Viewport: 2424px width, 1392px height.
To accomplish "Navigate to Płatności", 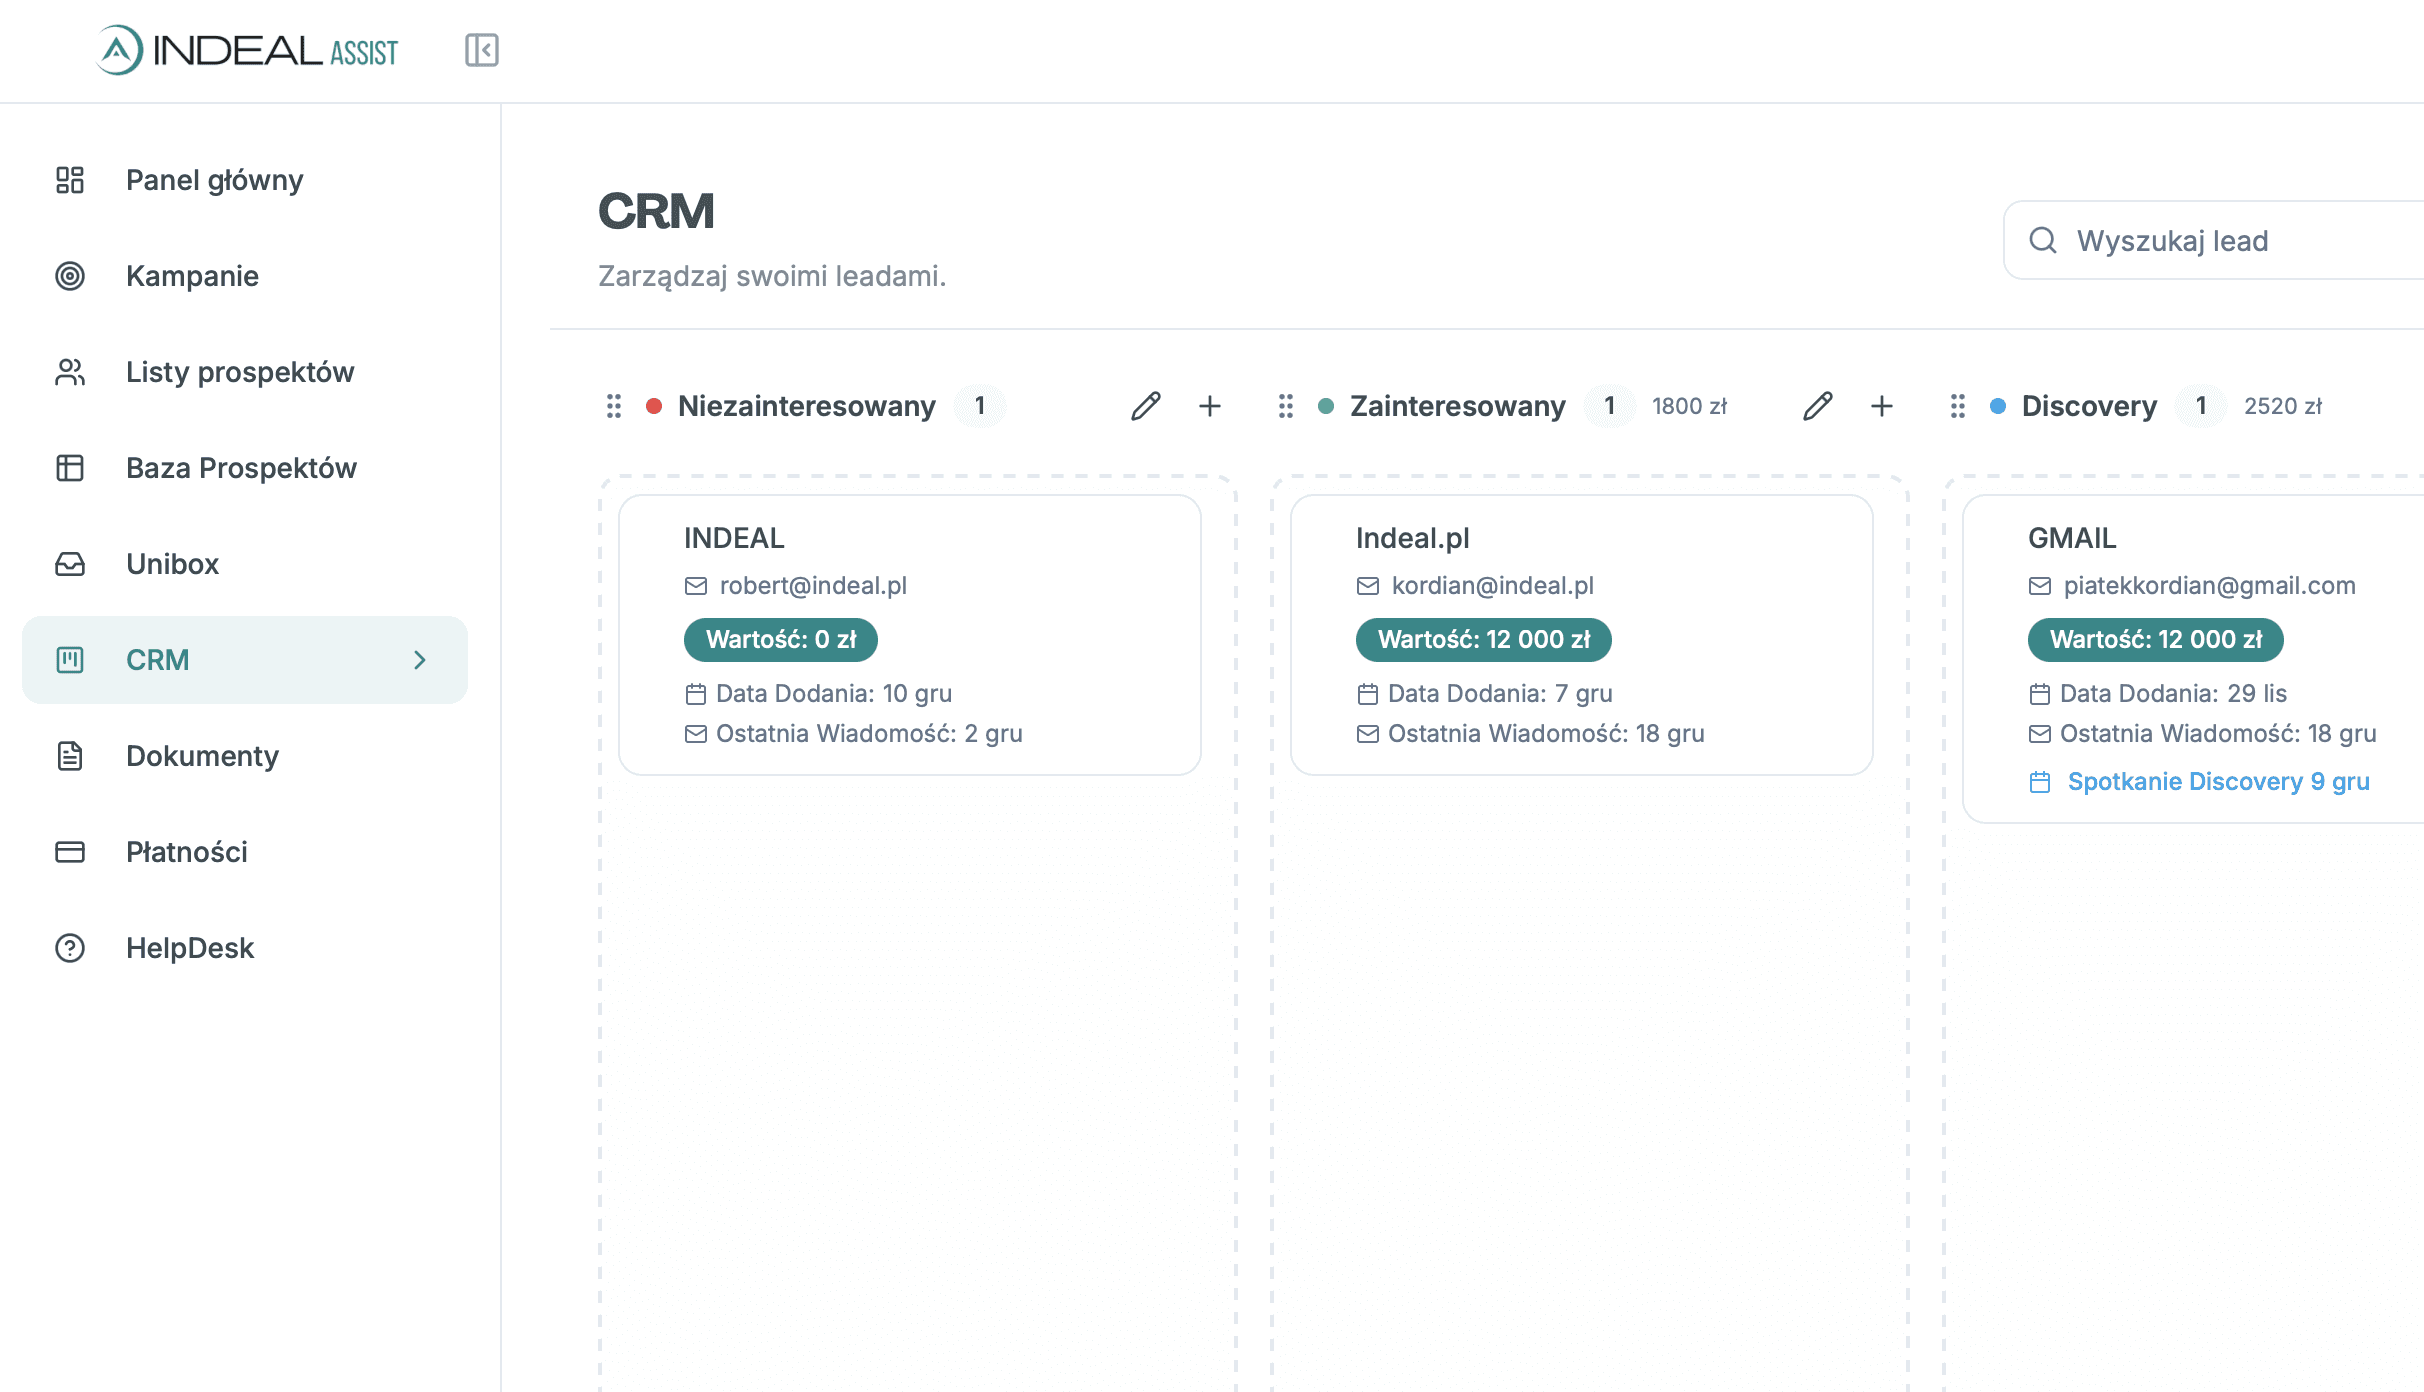I will coord(186,852).
